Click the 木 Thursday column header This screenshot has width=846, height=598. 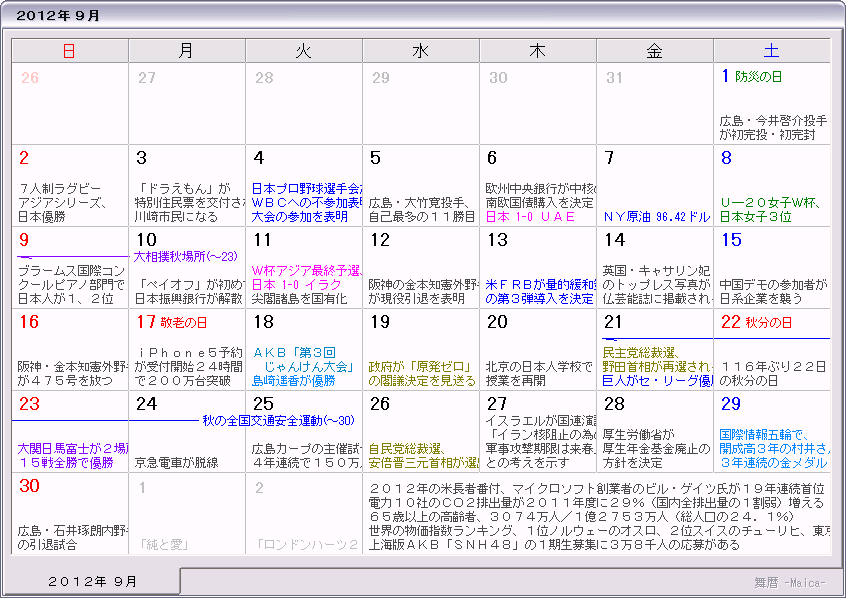pyautogui.click(x=538, y=51)
